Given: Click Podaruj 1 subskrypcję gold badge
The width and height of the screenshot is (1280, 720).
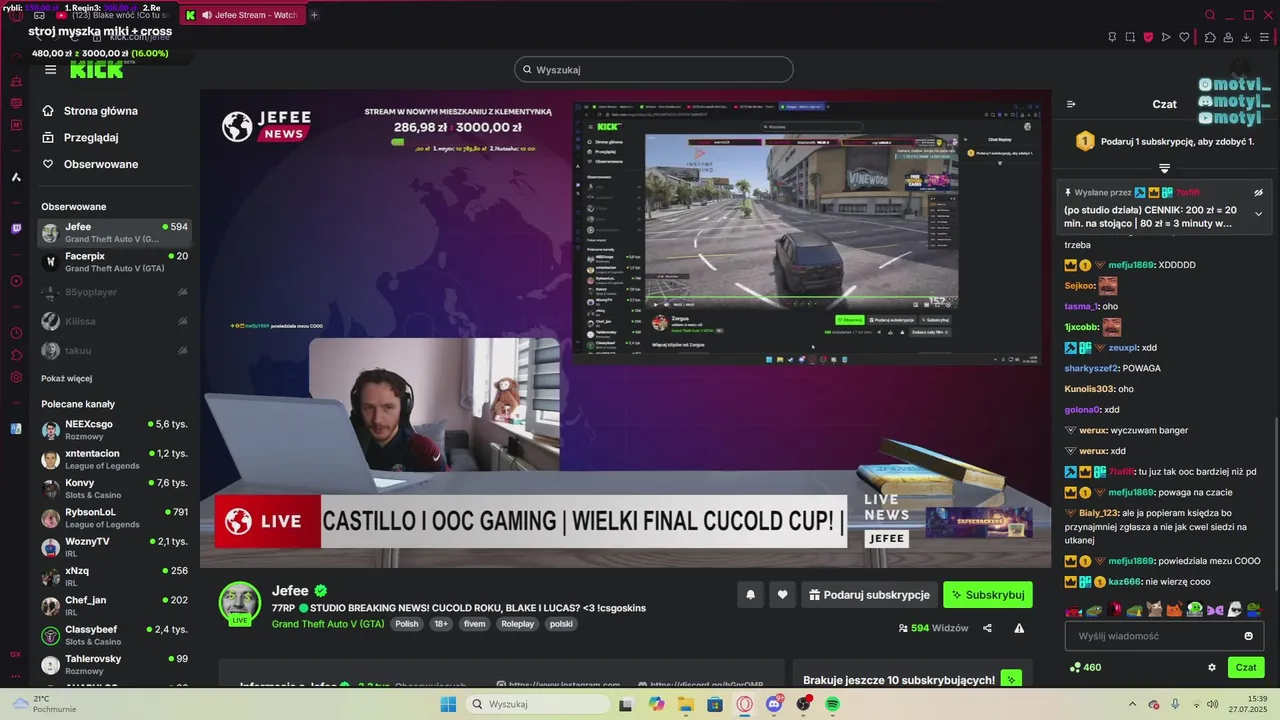Looking at the screenshot, I should tap(1085, 142).
